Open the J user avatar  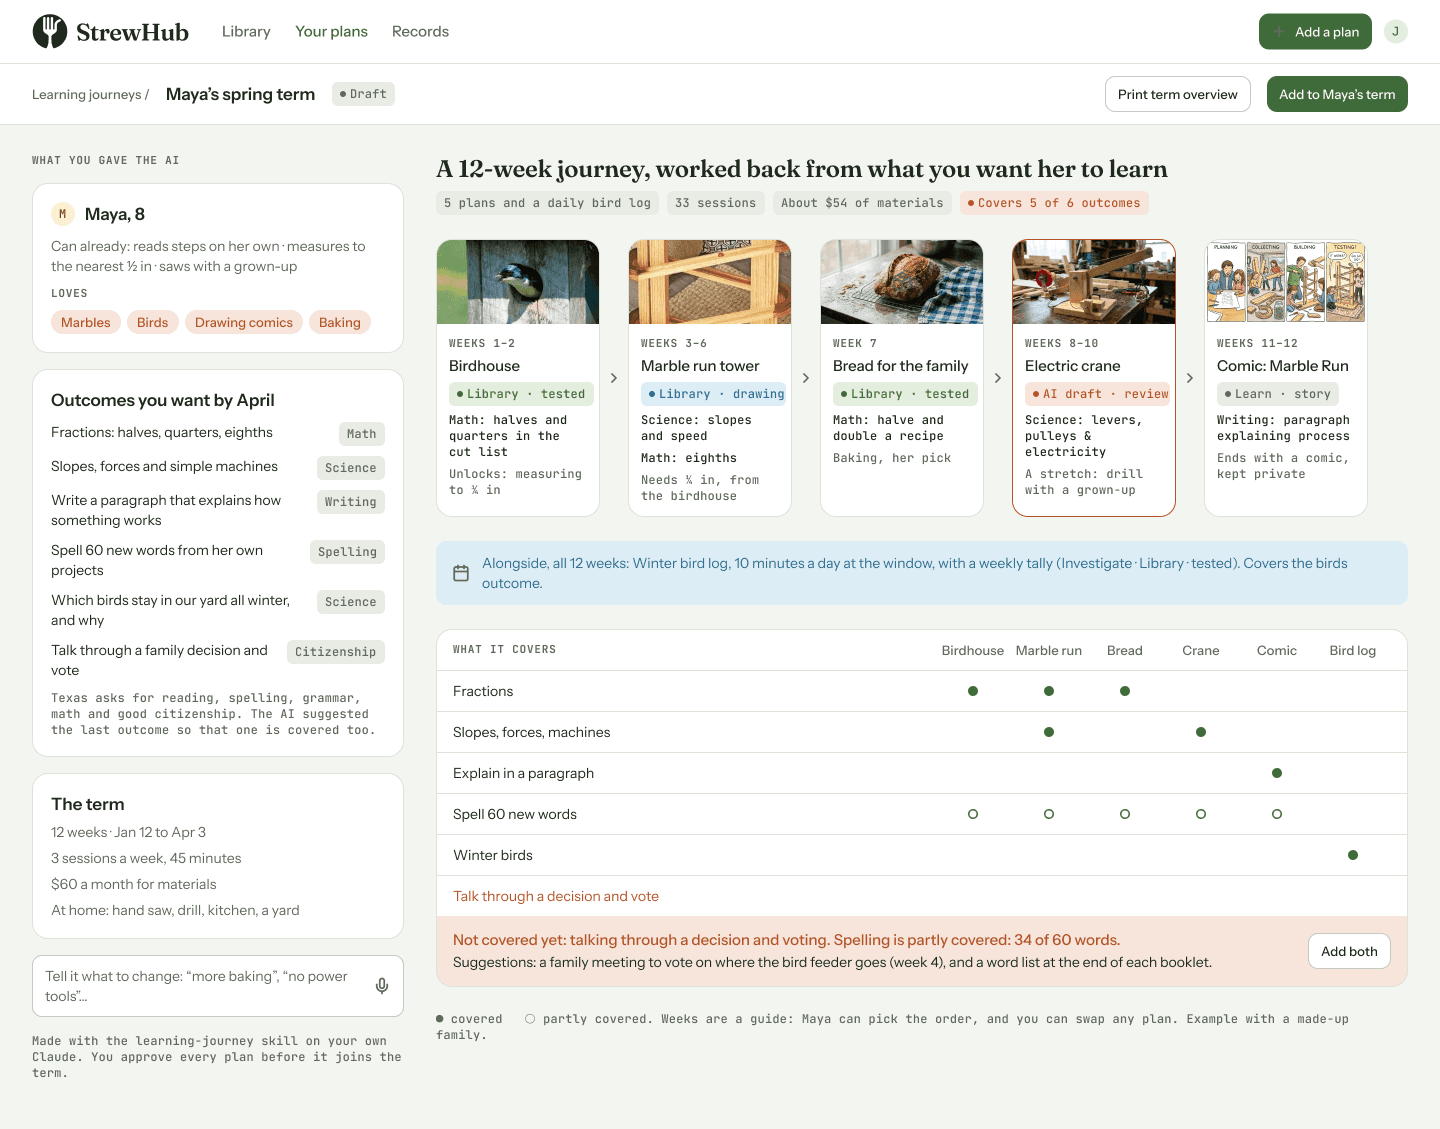pos(1396,32)
